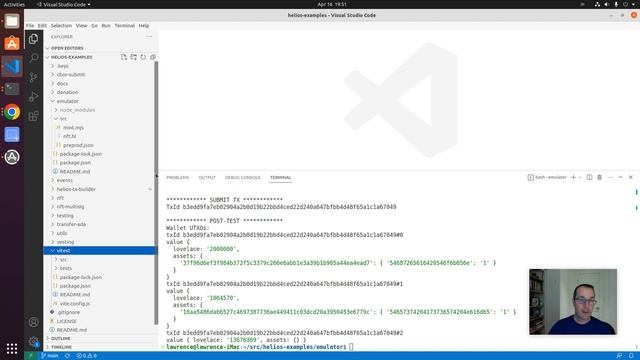Click New File icon in HELIOS-EXAMPLES header
640x360 pixels.
point(124,57)
